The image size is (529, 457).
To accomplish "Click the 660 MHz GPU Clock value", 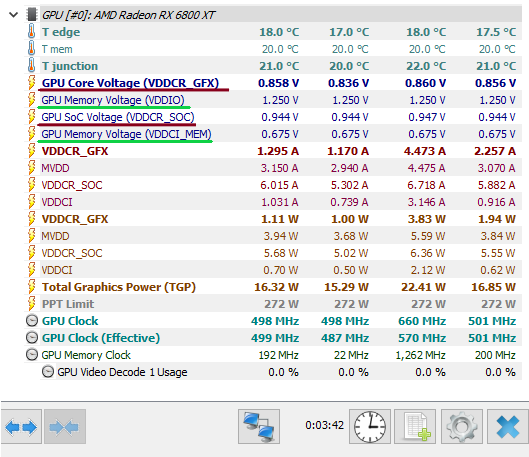I will (x=422, y=321).
